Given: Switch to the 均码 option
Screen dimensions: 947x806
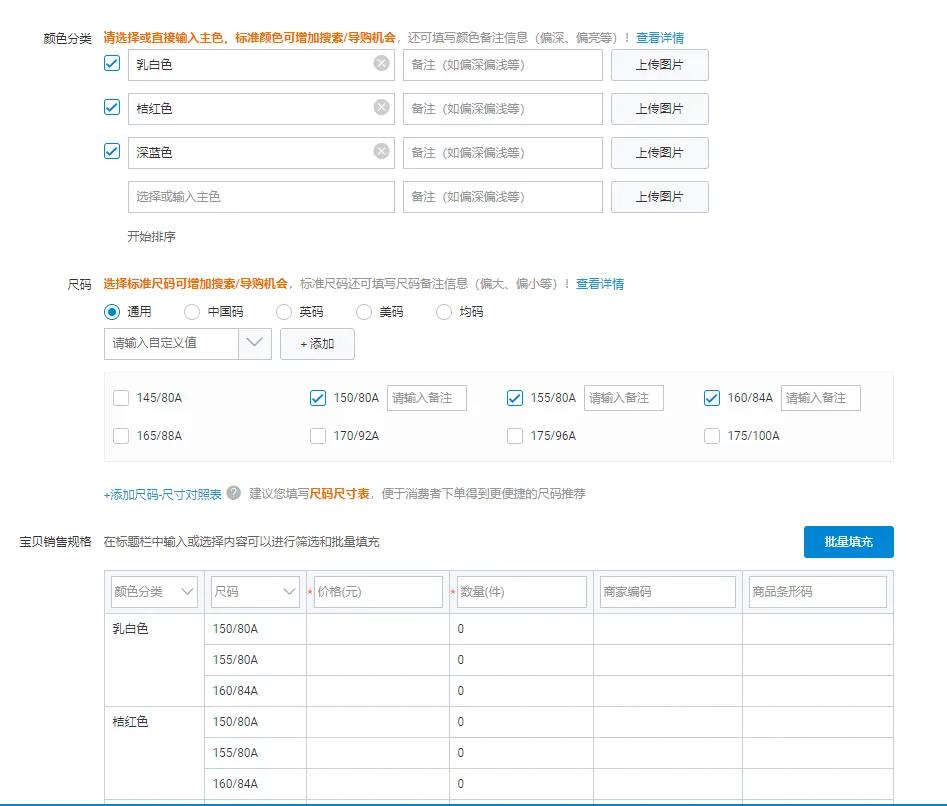Looking at the screenshot, I should click(443, 311).
